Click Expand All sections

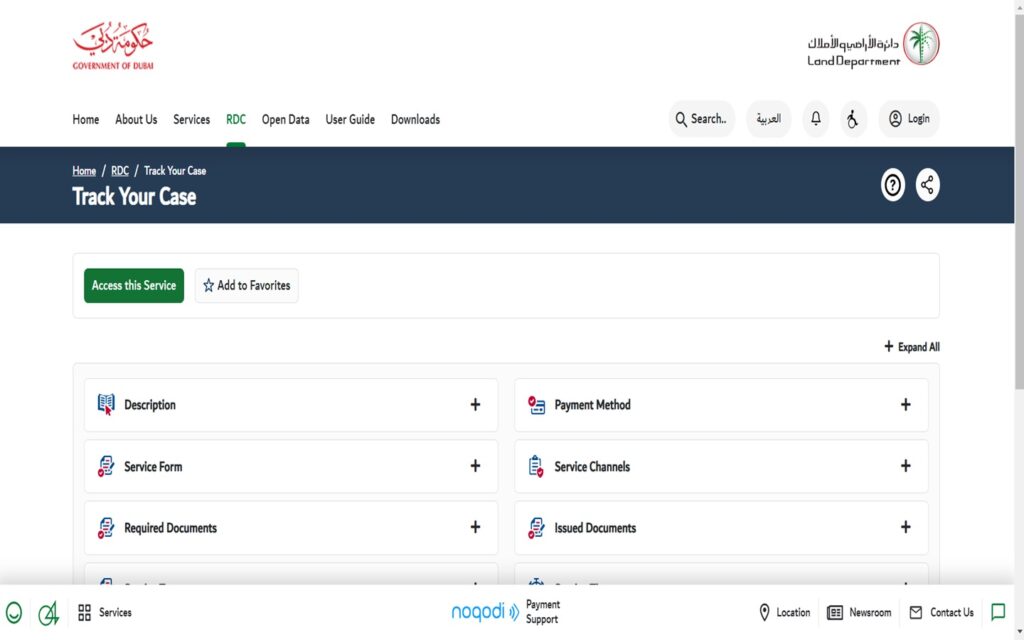click(x=911, y=347)
